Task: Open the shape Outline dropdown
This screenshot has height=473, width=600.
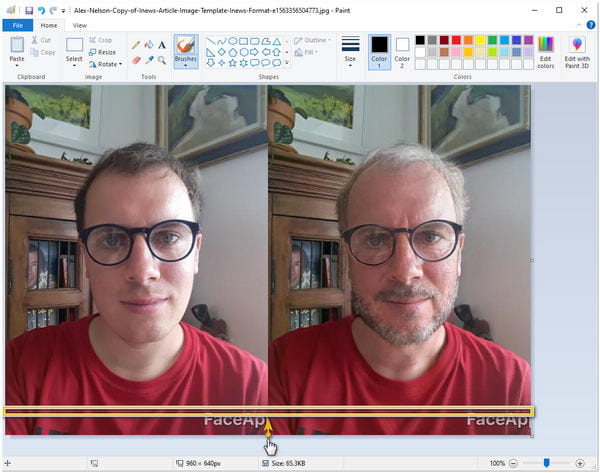Action: [312, 40]
